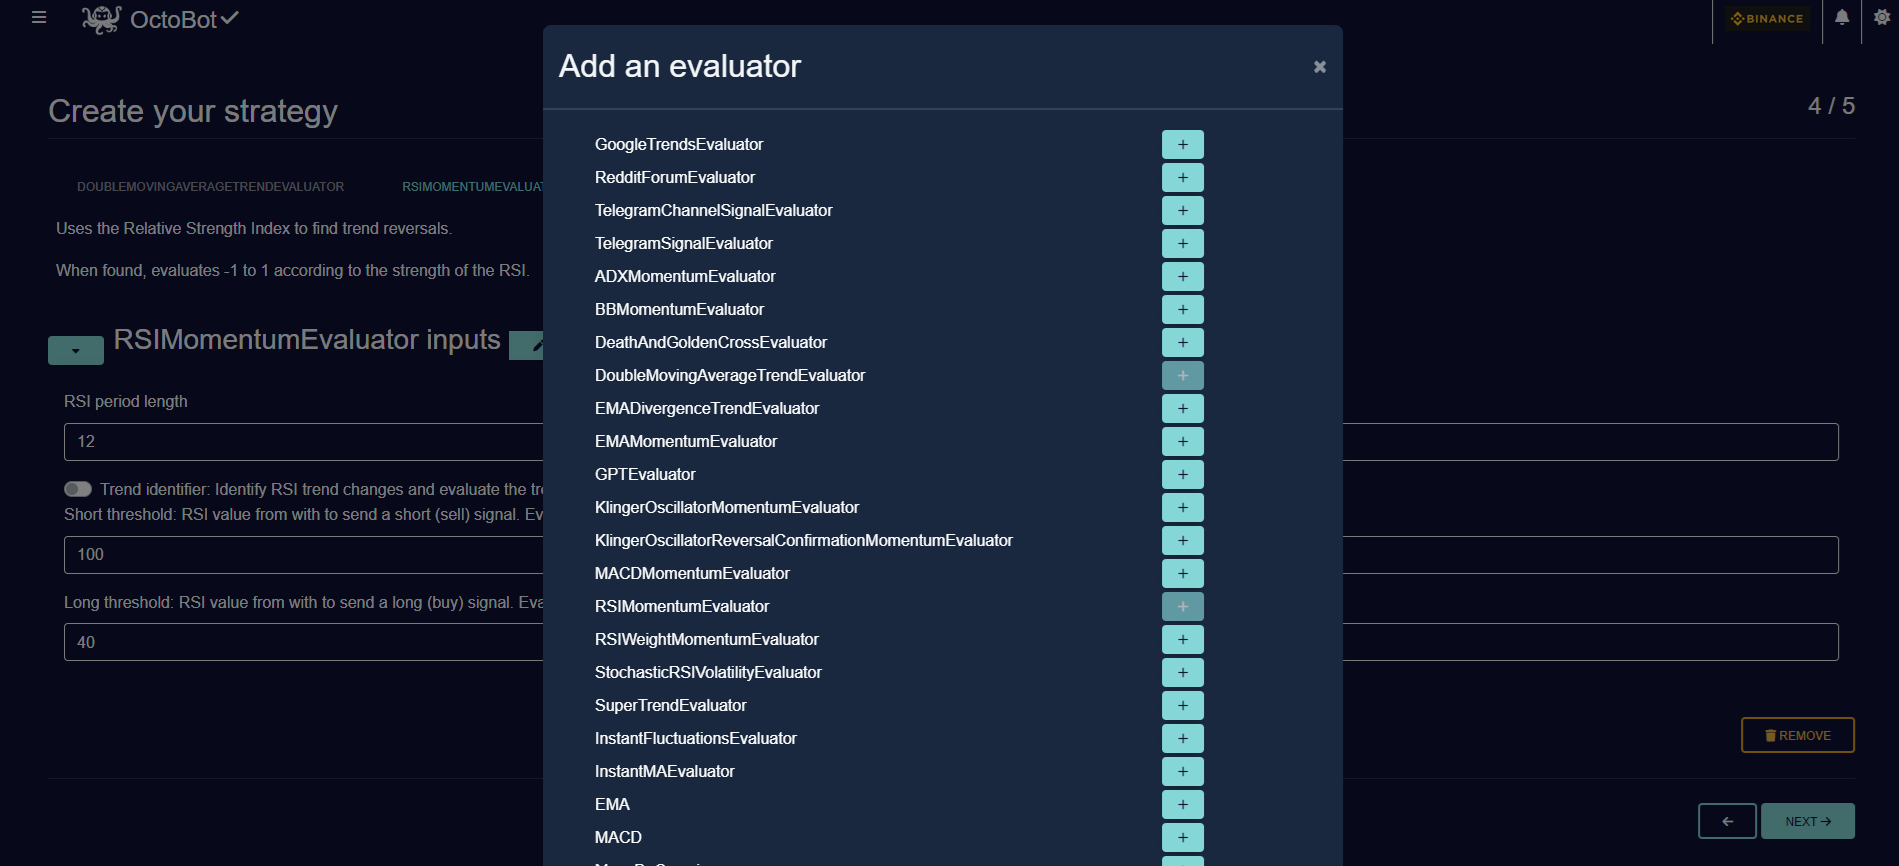Open the notifications bell

[x=1841, y=17]
